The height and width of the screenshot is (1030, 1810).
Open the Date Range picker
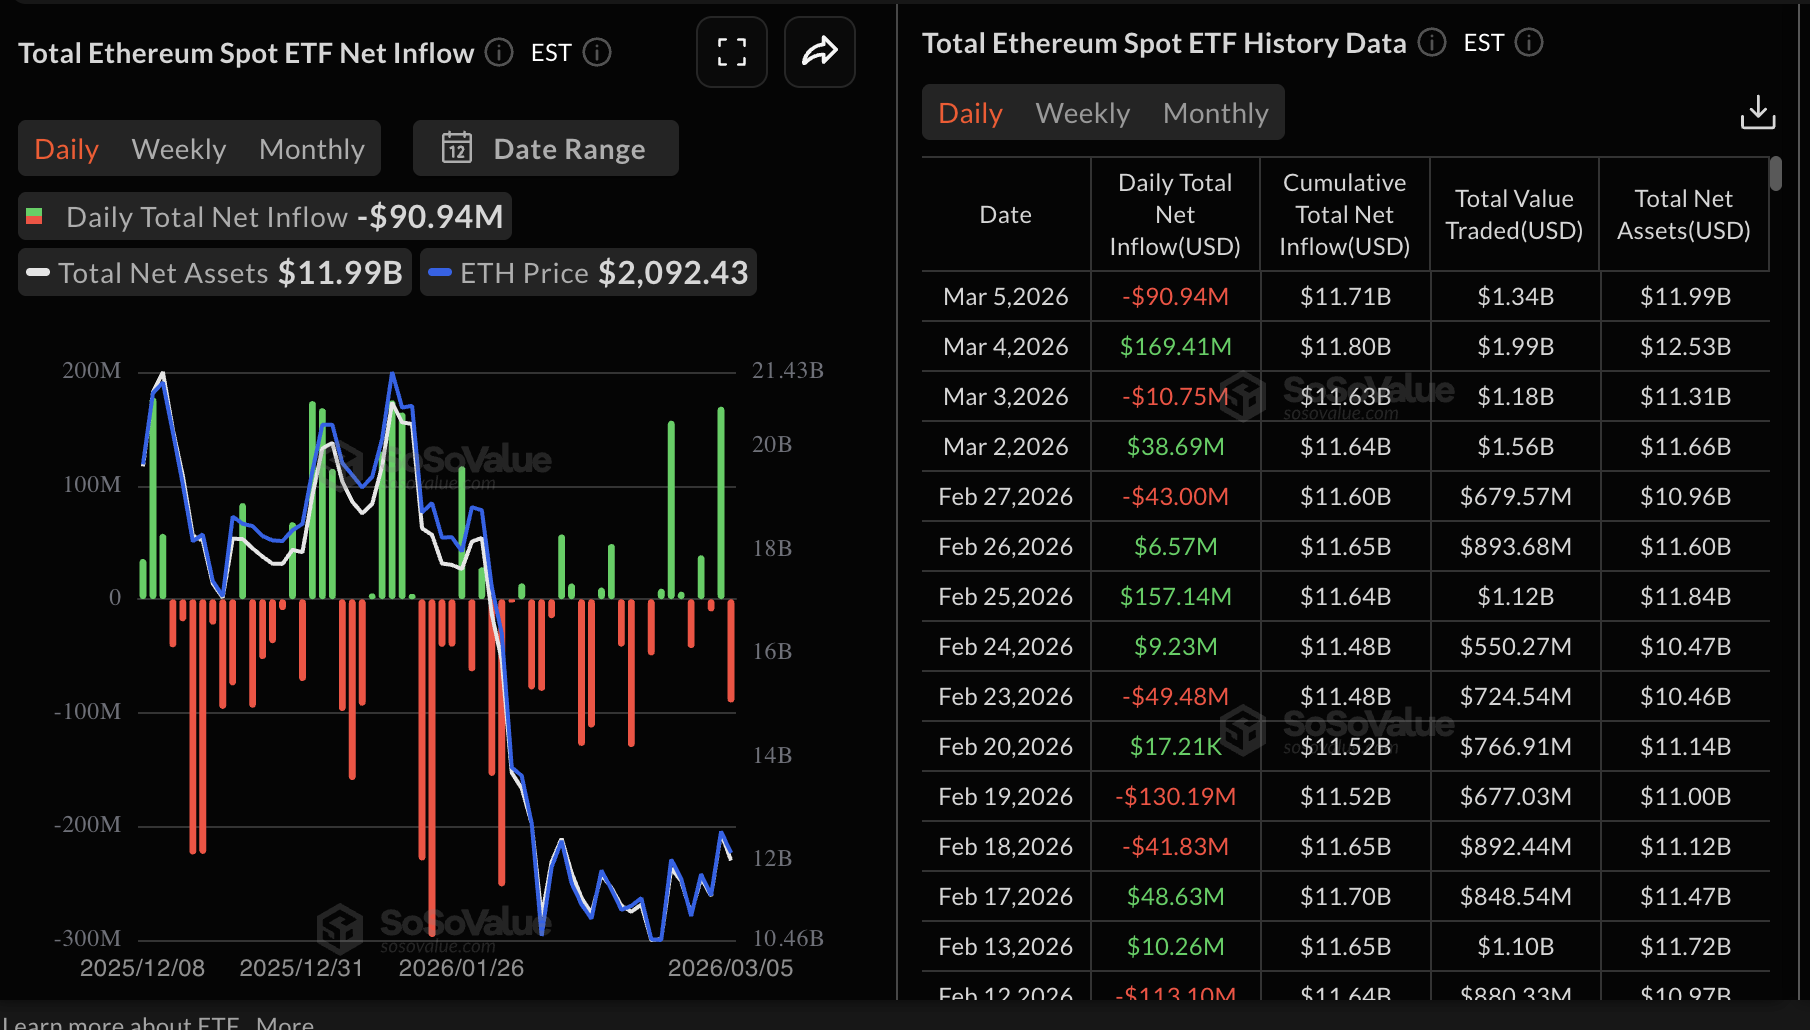[546, 149]
